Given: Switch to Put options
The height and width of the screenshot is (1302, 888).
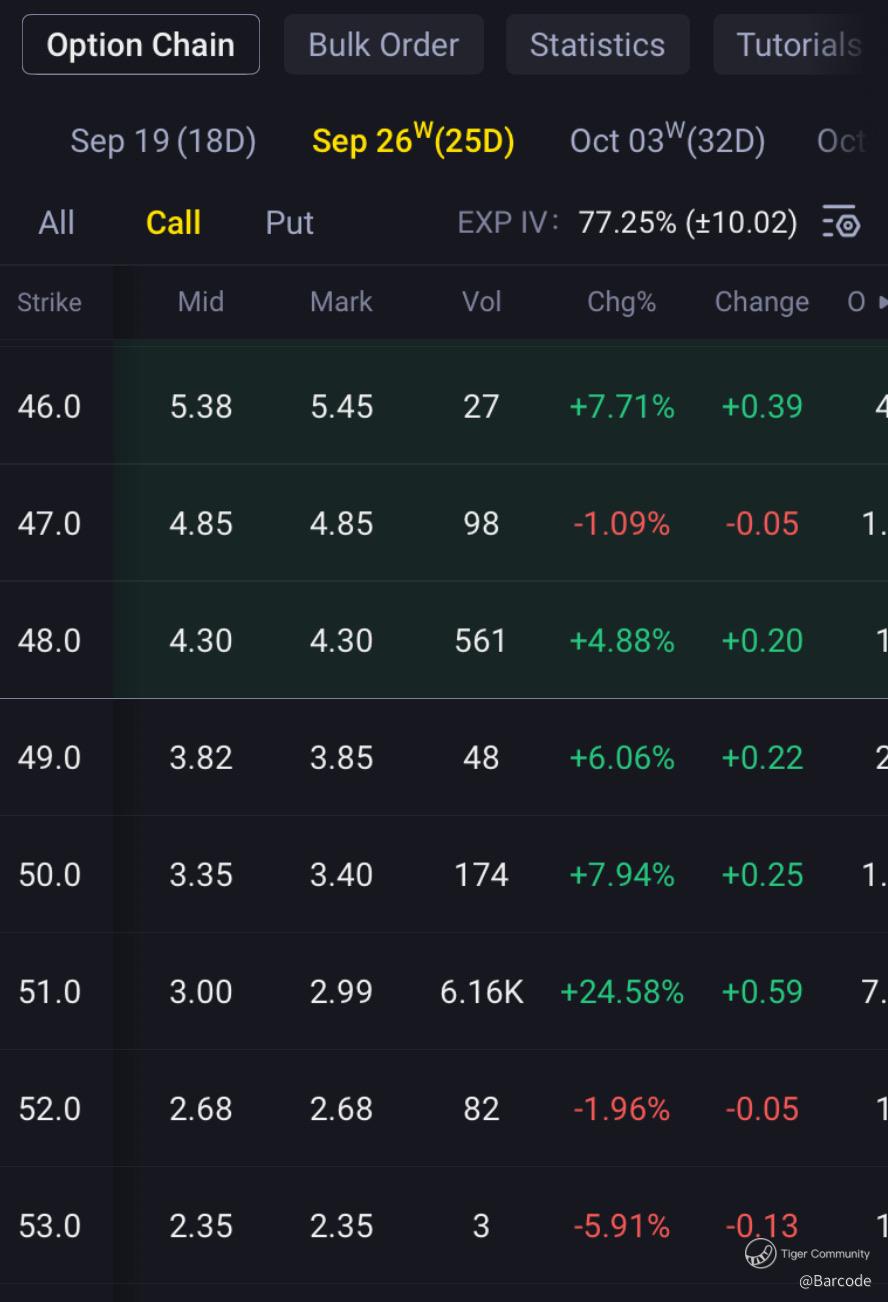Looking at the screenshot, I should click(x=289, y=222).
